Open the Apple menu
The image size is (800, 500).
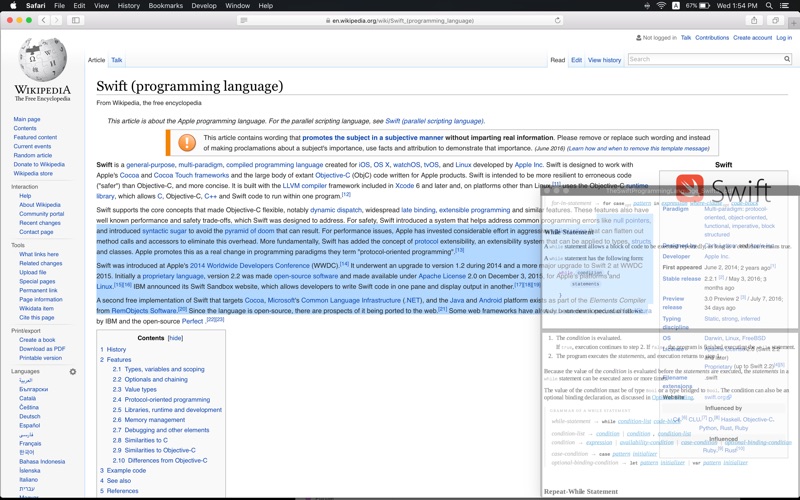pyautogui.click(x=14, y=6)
